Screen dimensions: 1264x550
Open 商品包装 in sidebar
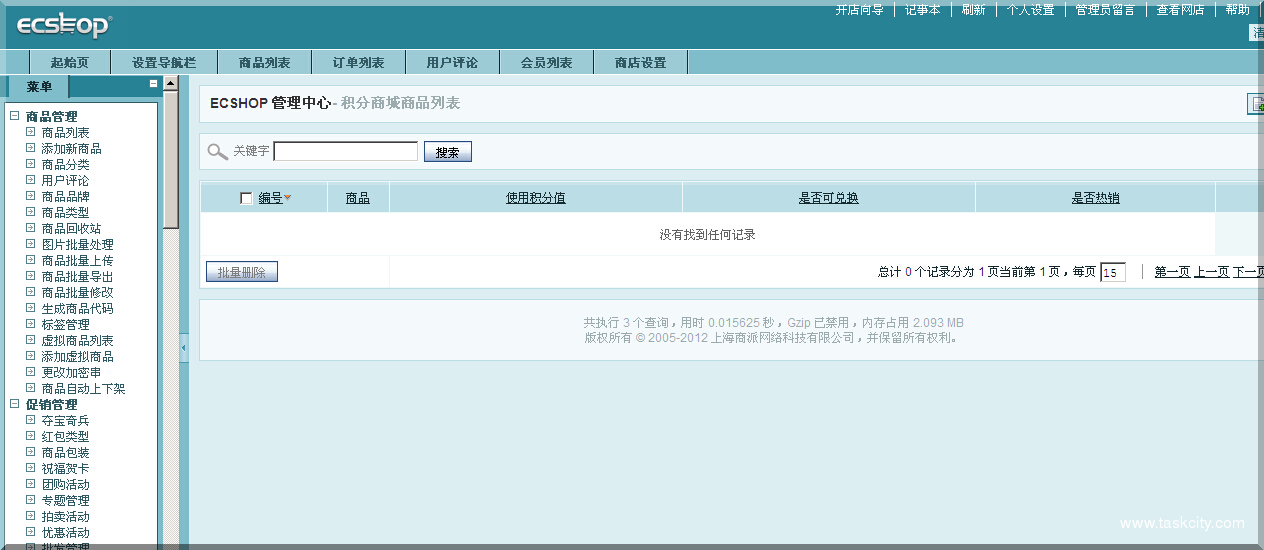[65, 452]
